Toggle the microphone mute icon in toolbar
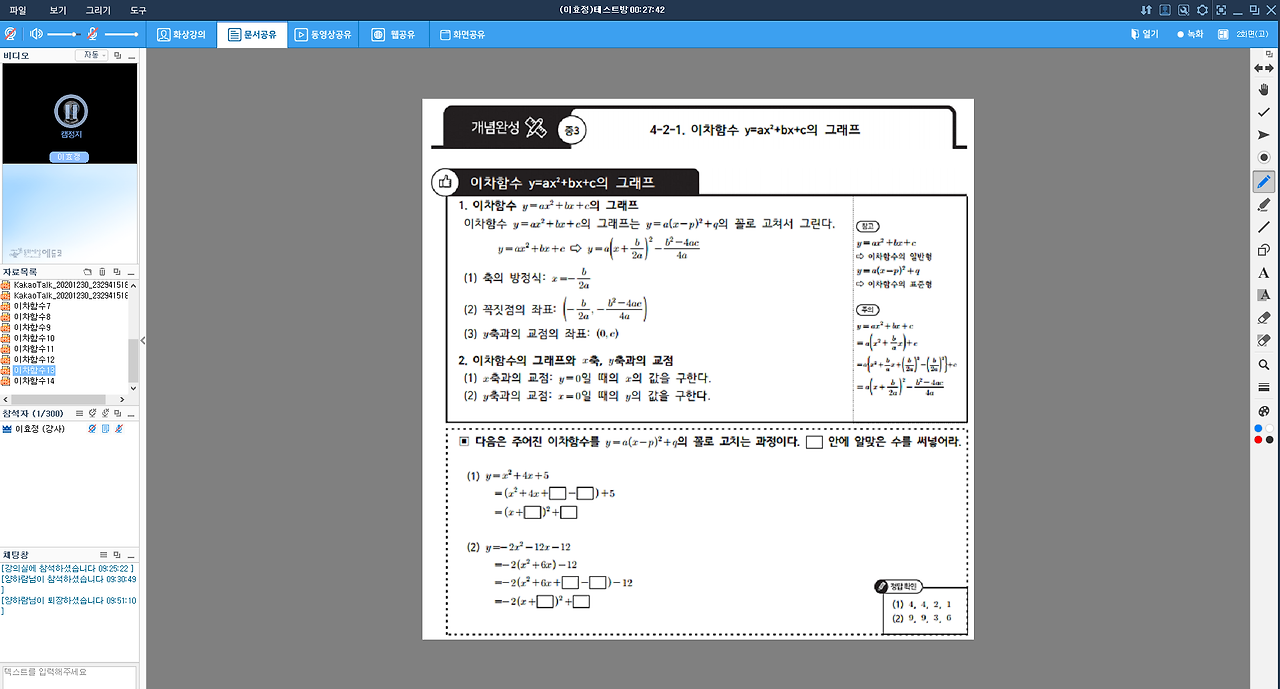Screen dimensions: 1280x689 click(92, 34)
